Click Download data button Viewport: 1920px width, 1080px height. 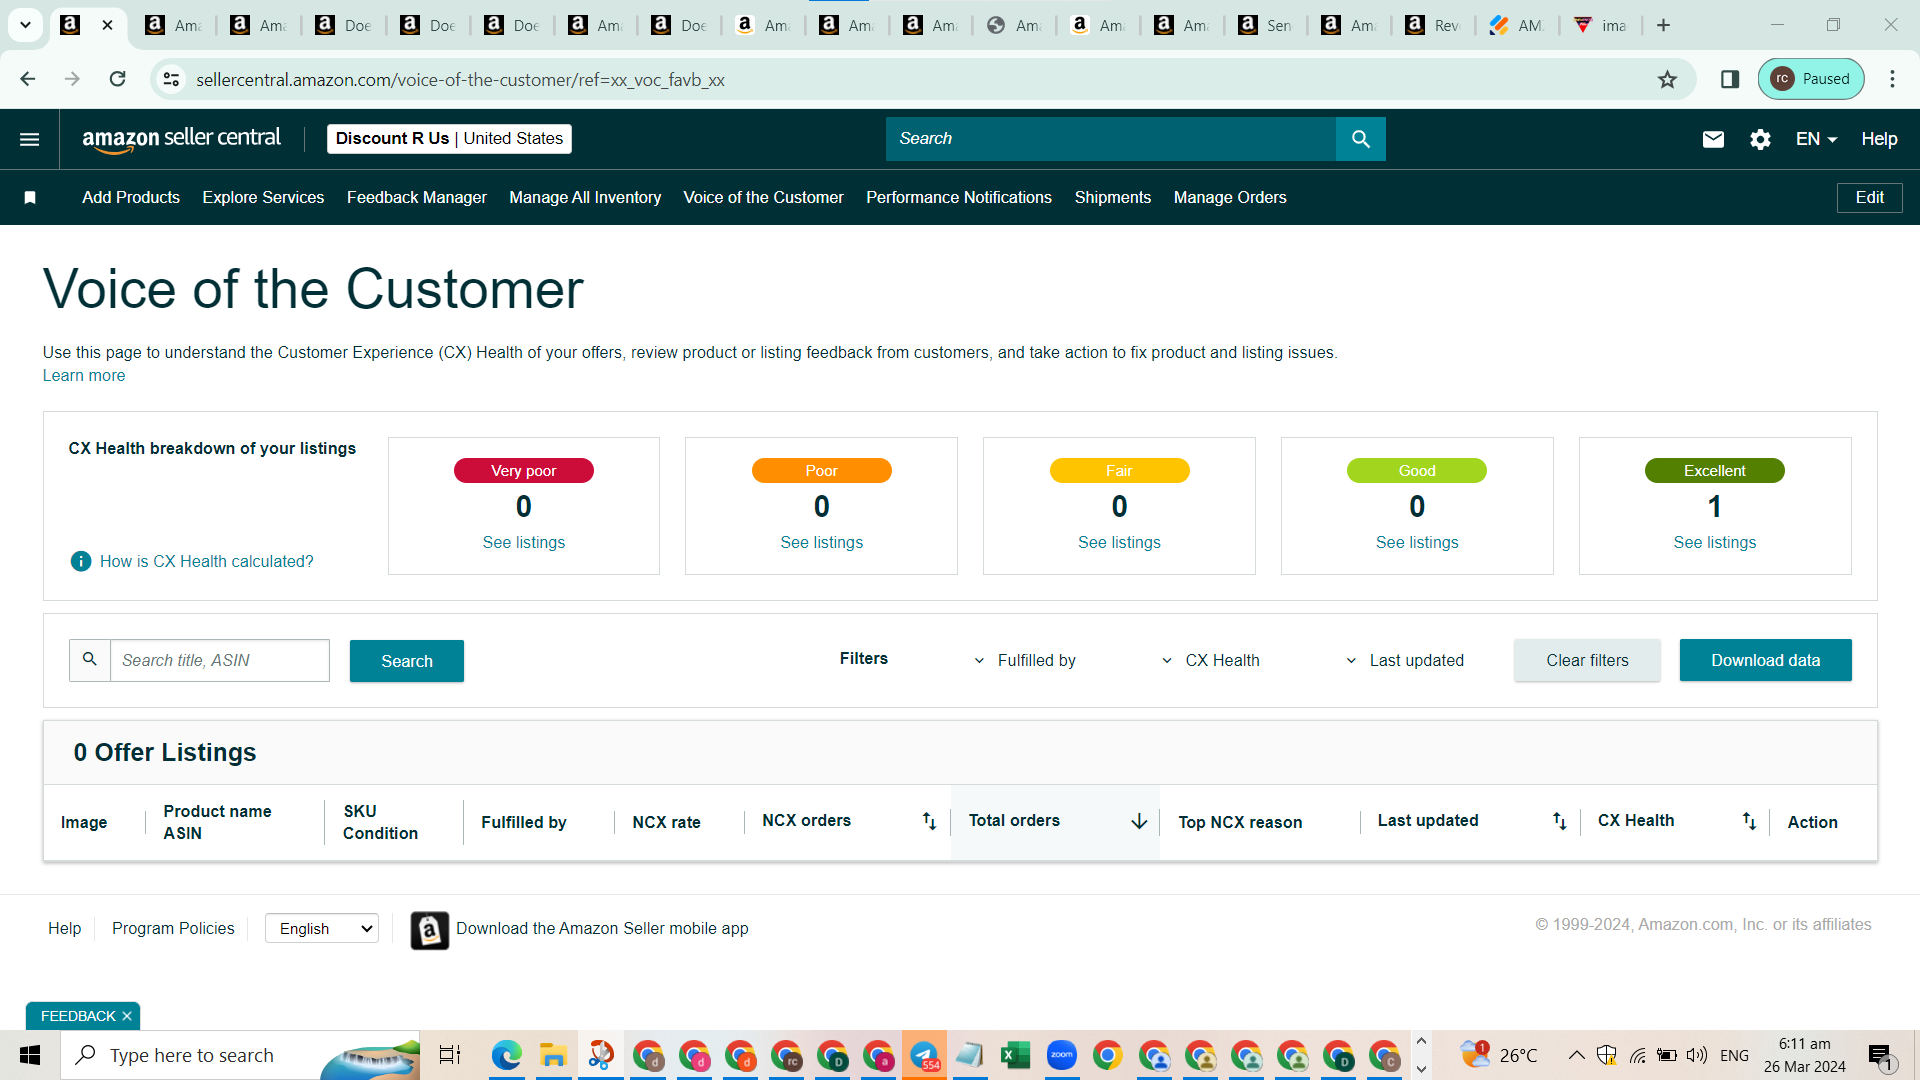point(1765,660)
